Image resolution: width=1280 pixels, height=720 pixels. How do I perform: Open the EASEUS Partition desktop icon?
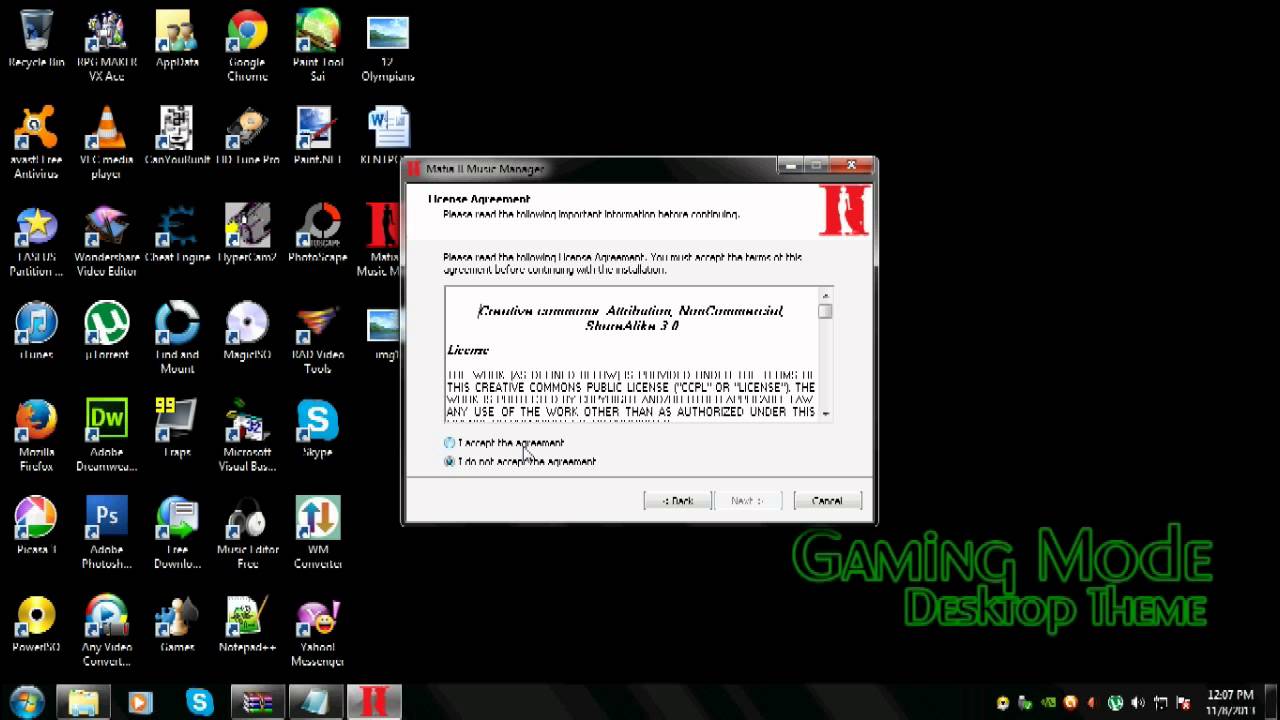[36, 241]
